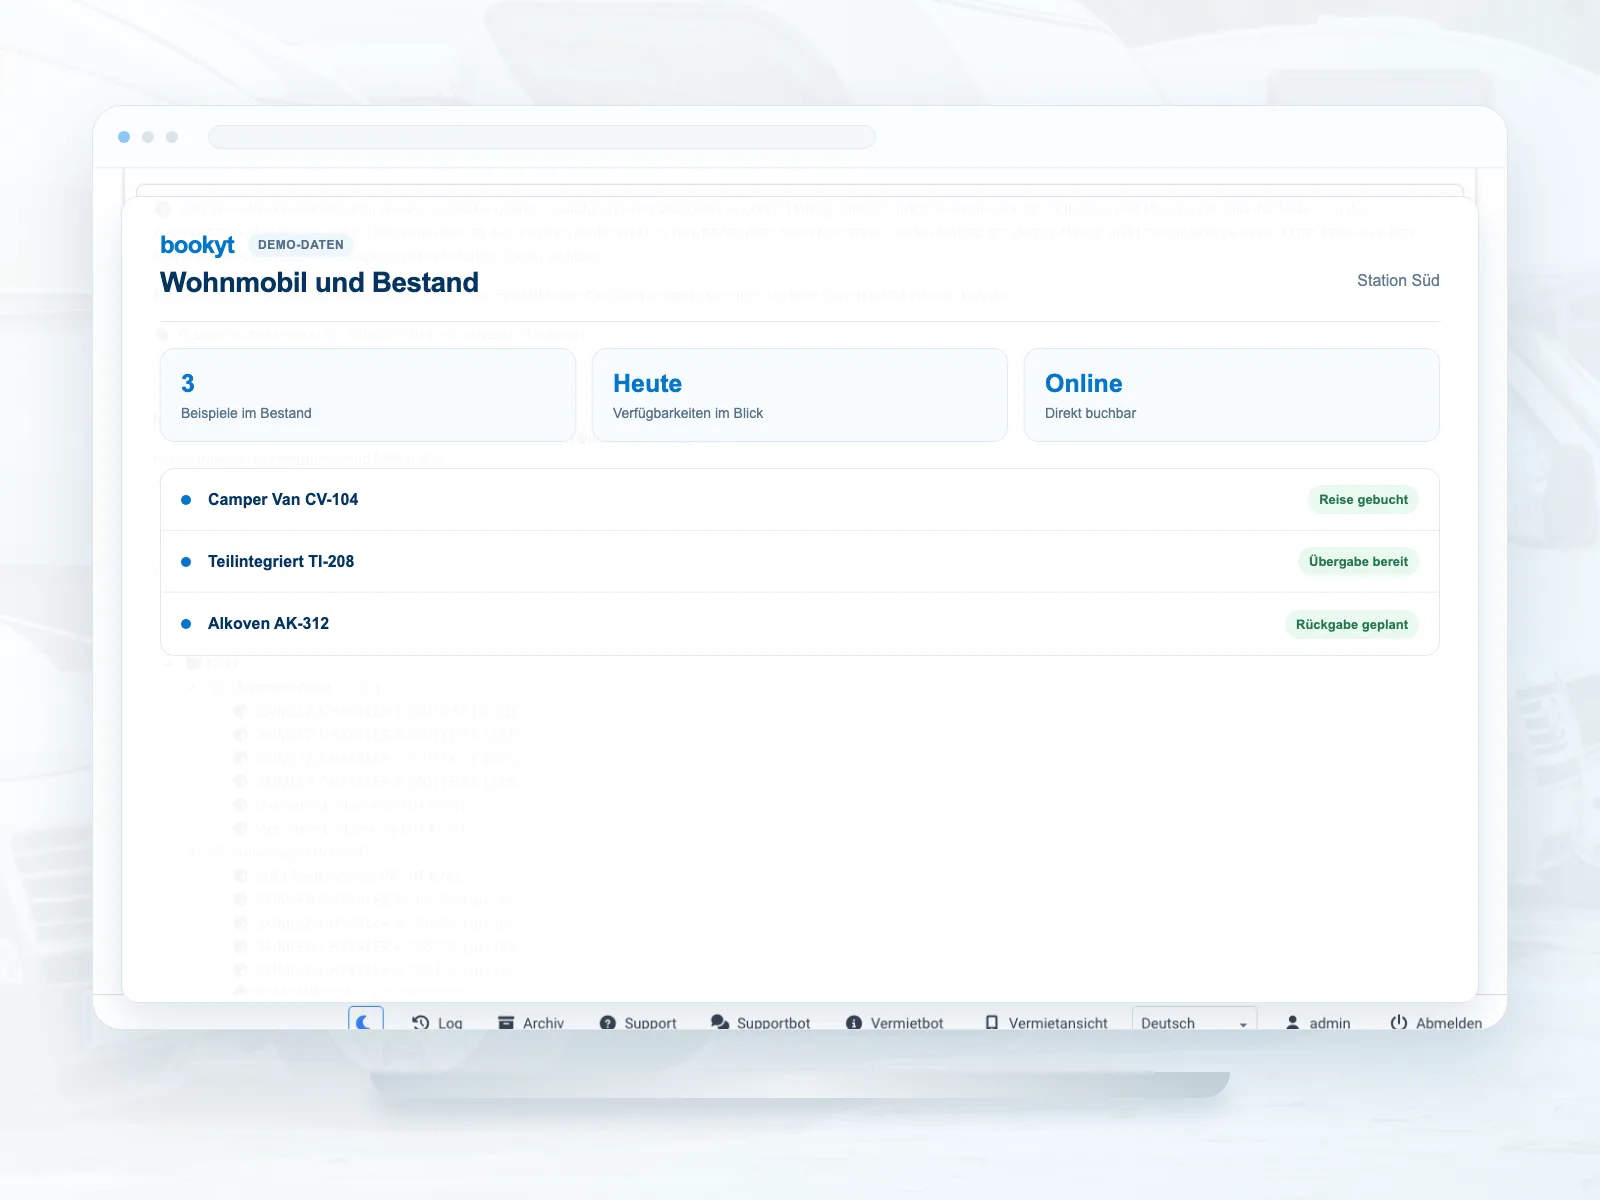The width and height of the screenshot is (1600, 1200).
Task: Click the bookyt logo
Action: (197, 245)
